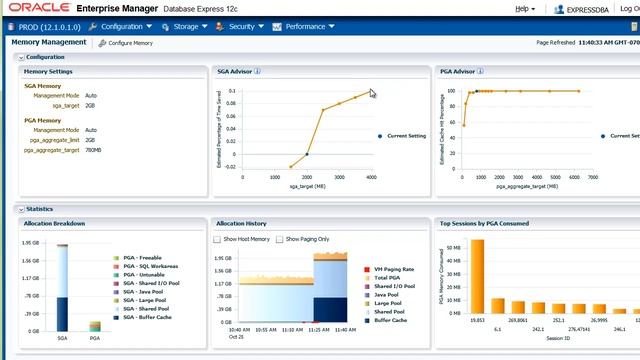Click the sga_target value 2GB
640x360 pixels.
click(90, 106)
